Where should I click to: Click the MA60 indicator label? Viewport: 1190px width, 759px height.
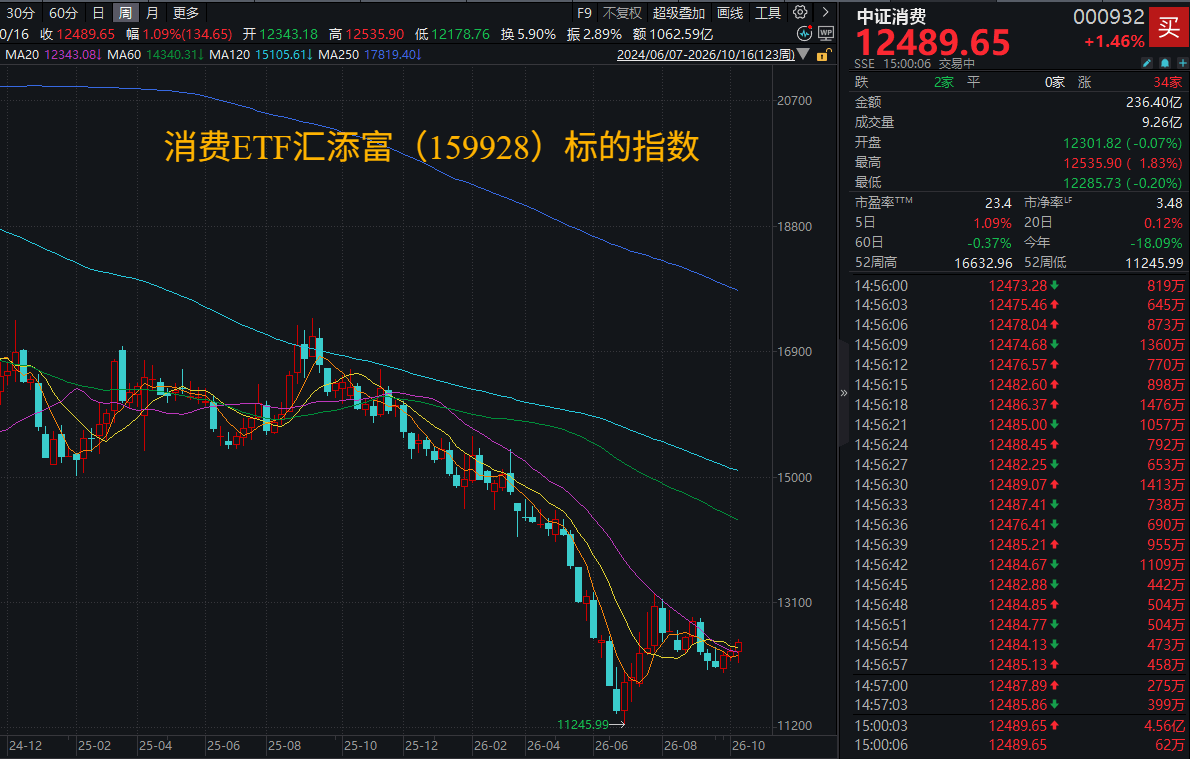(124, 55)
